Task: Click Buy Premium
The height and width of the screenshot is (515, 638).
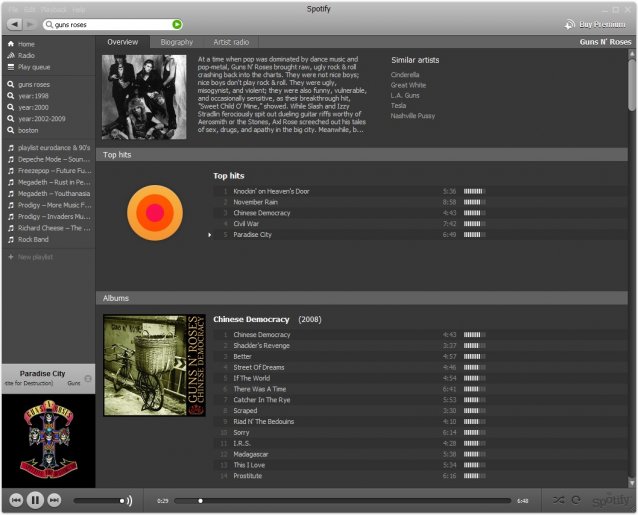Action: (x=595, y=24)
